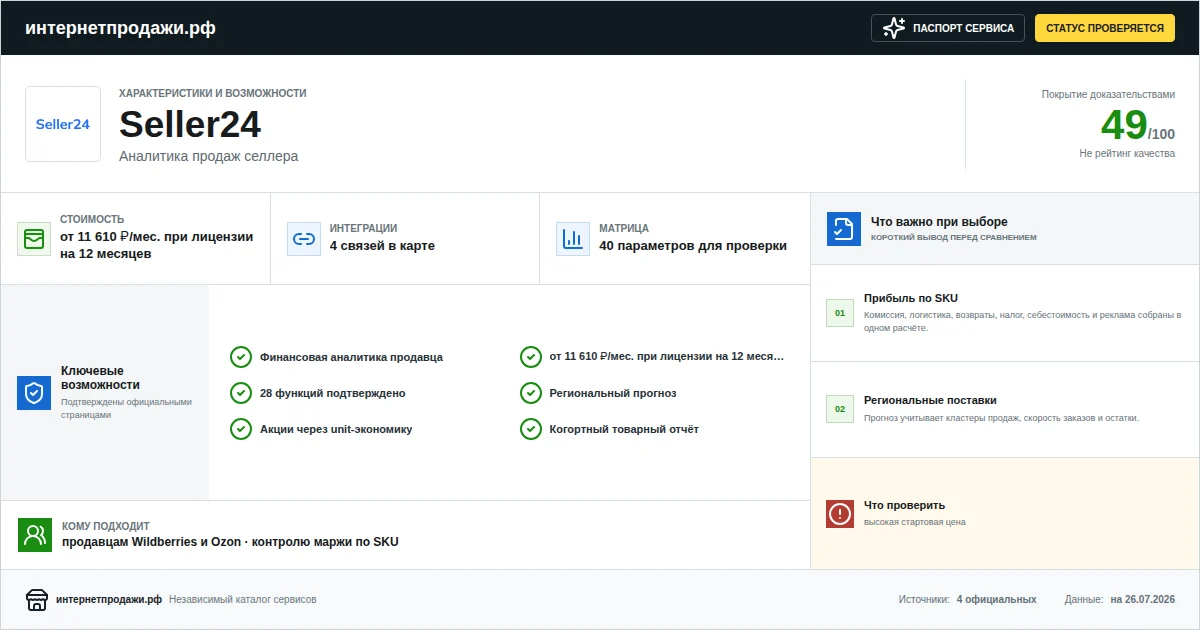Click the Региональный прогноз feature text
Image resolution: width=1200 pixels, height=630 pixels.
coord(613,393)
